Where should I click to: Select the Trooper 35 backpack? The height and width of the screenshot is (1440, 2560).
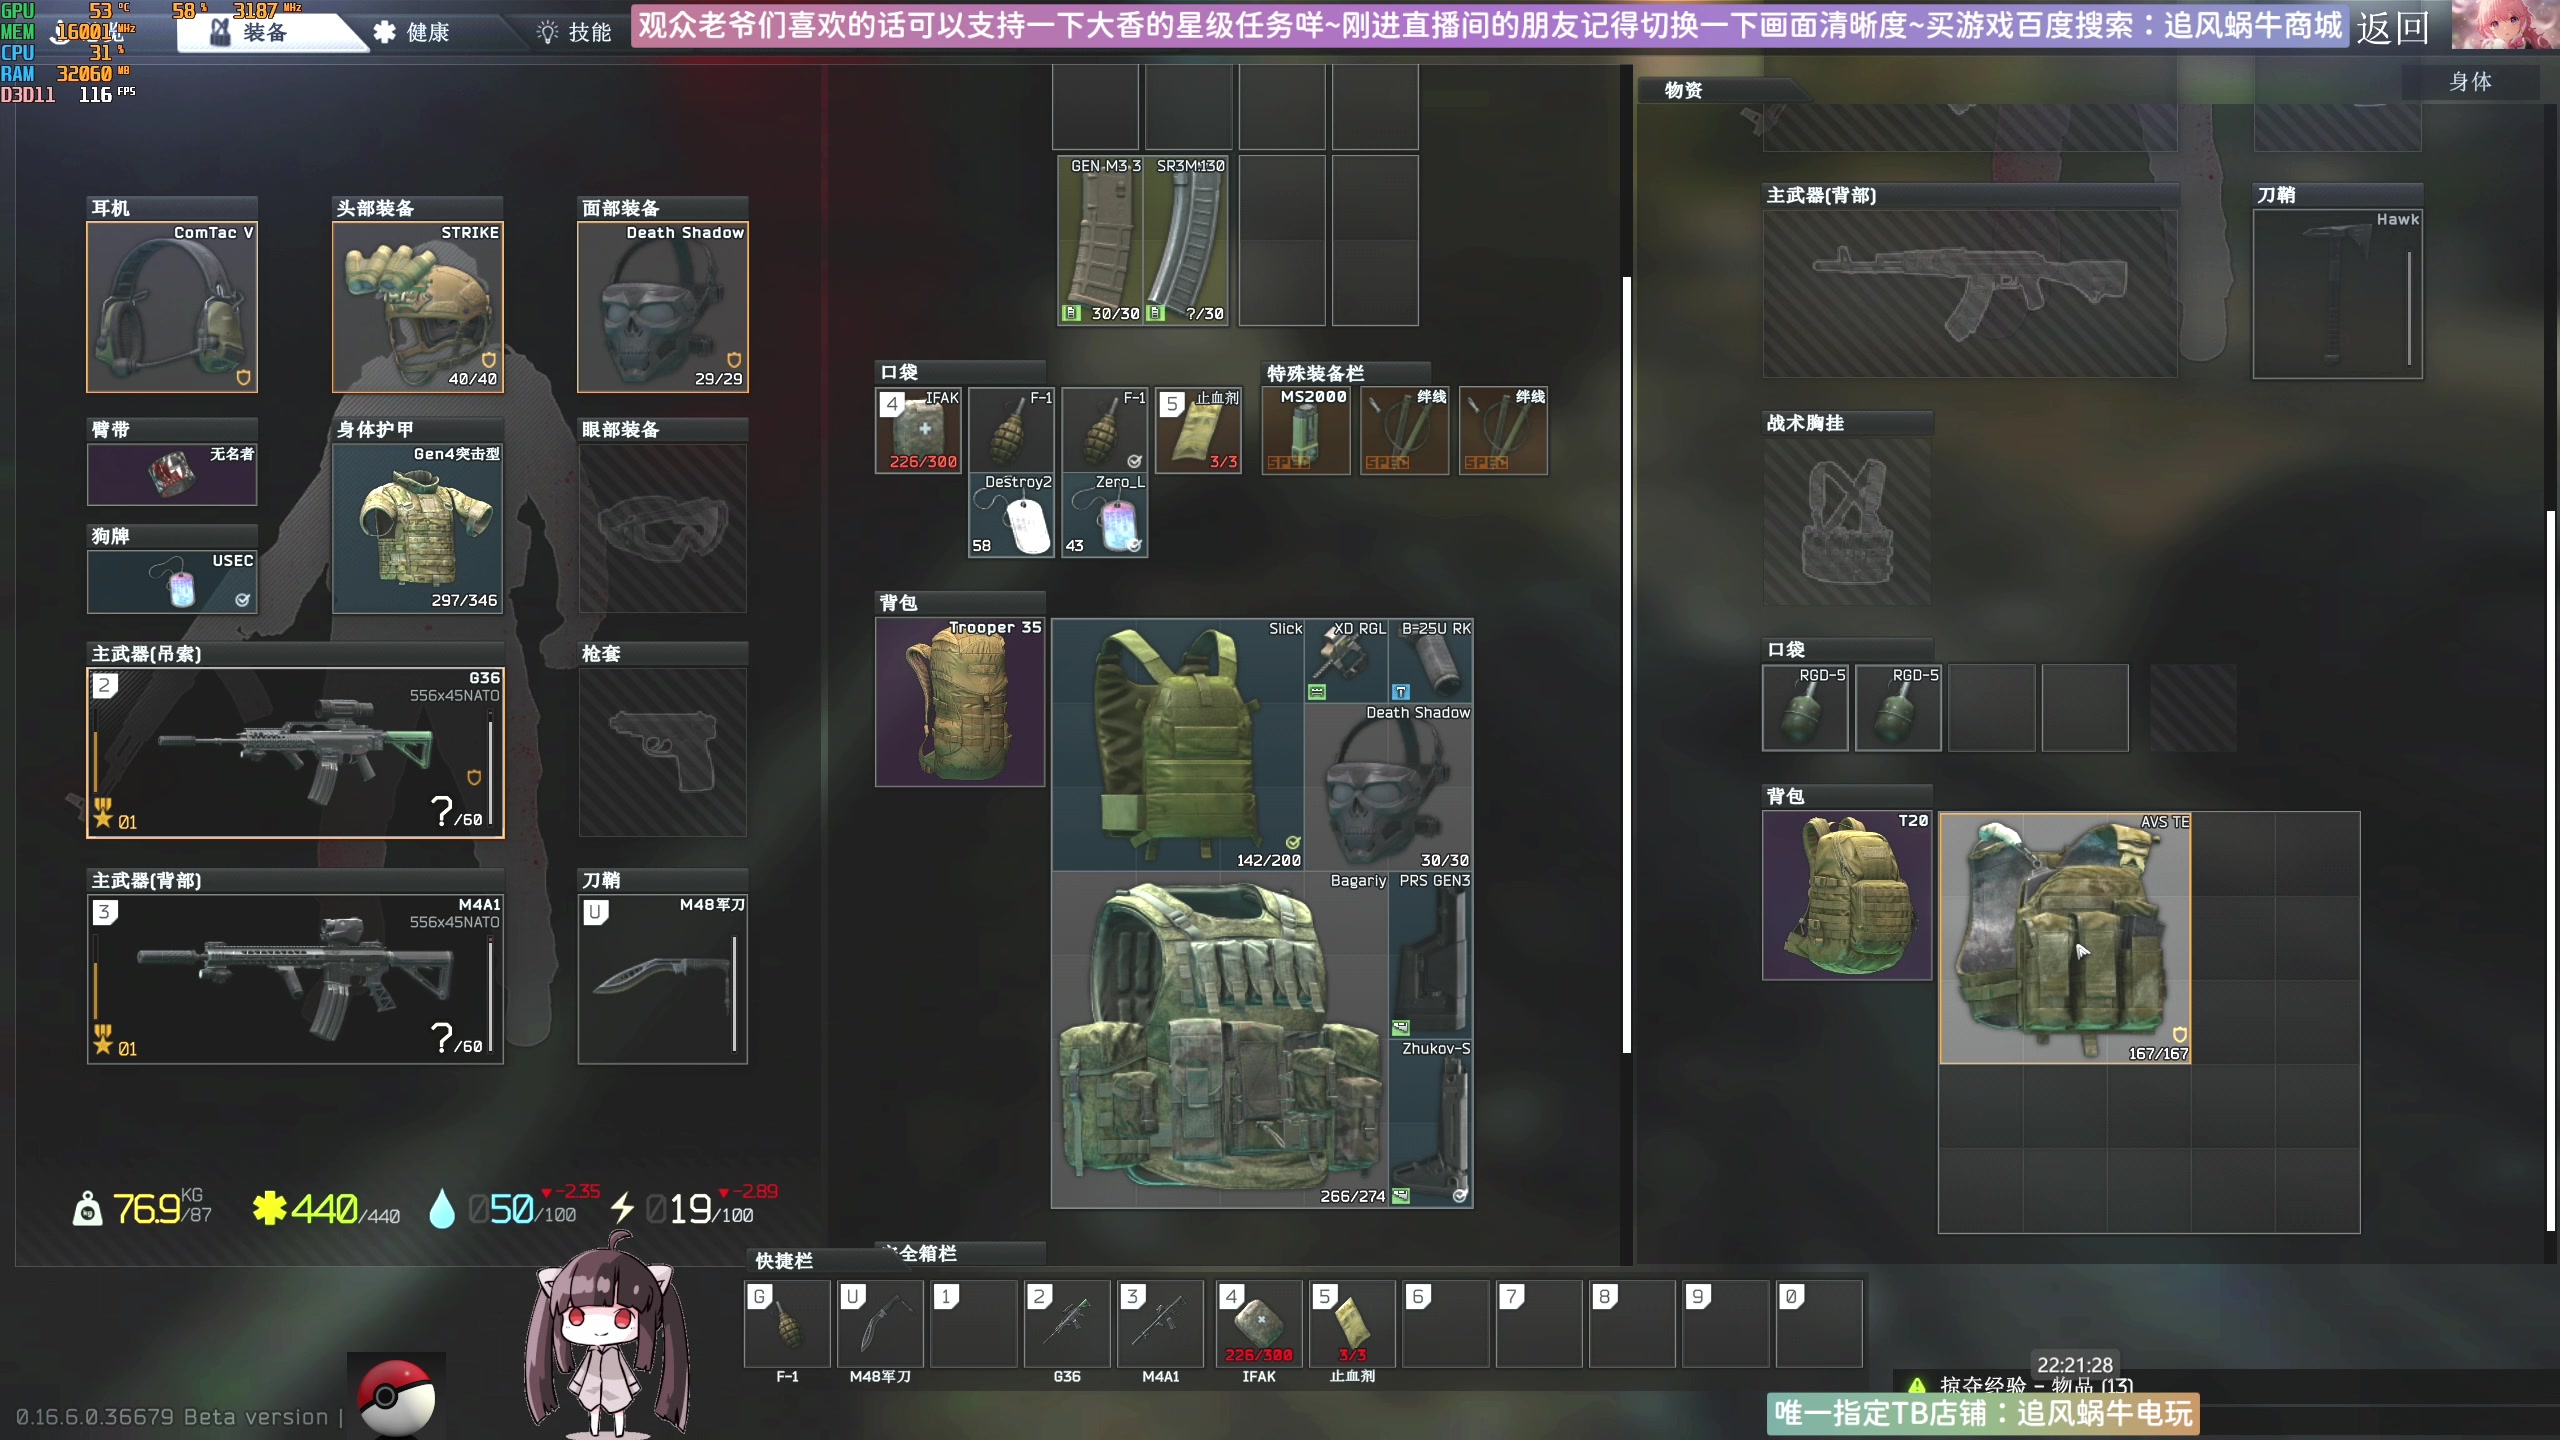point(960,702)
